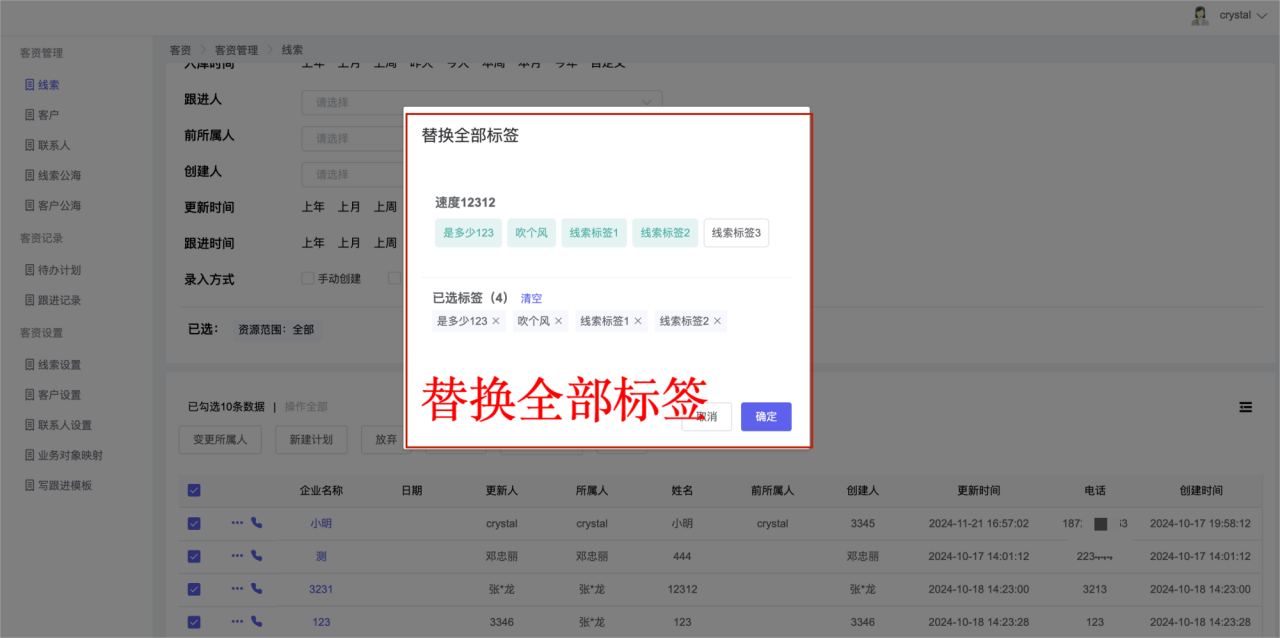
Task: Open 联系人设置 in the sidebar
Action: coord(65,425)
